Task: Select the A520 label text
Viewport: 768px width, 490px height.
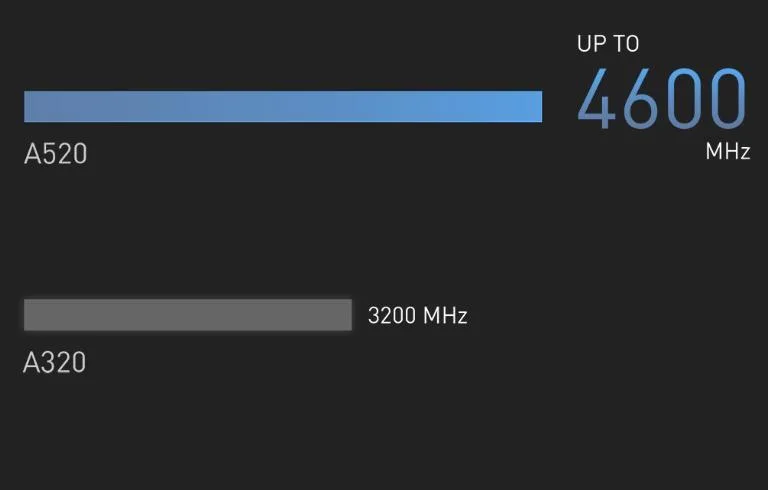Action: 56,154
